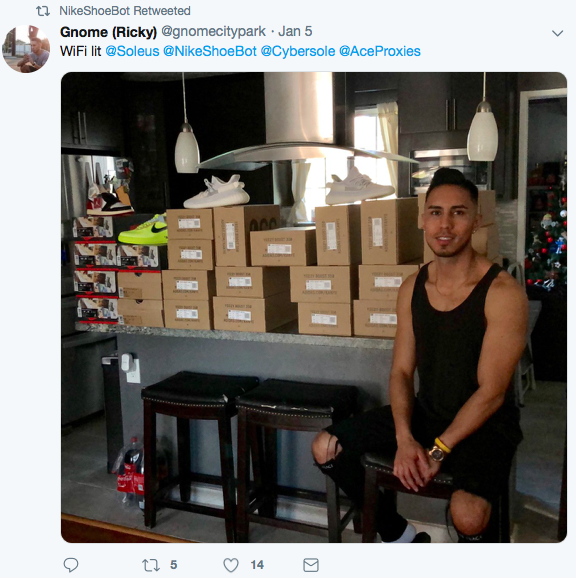Click the small retweet icon beside NikeShoeBot Retweeted
This screenshot has width=576, height=578.
click(x=43, y=11)
